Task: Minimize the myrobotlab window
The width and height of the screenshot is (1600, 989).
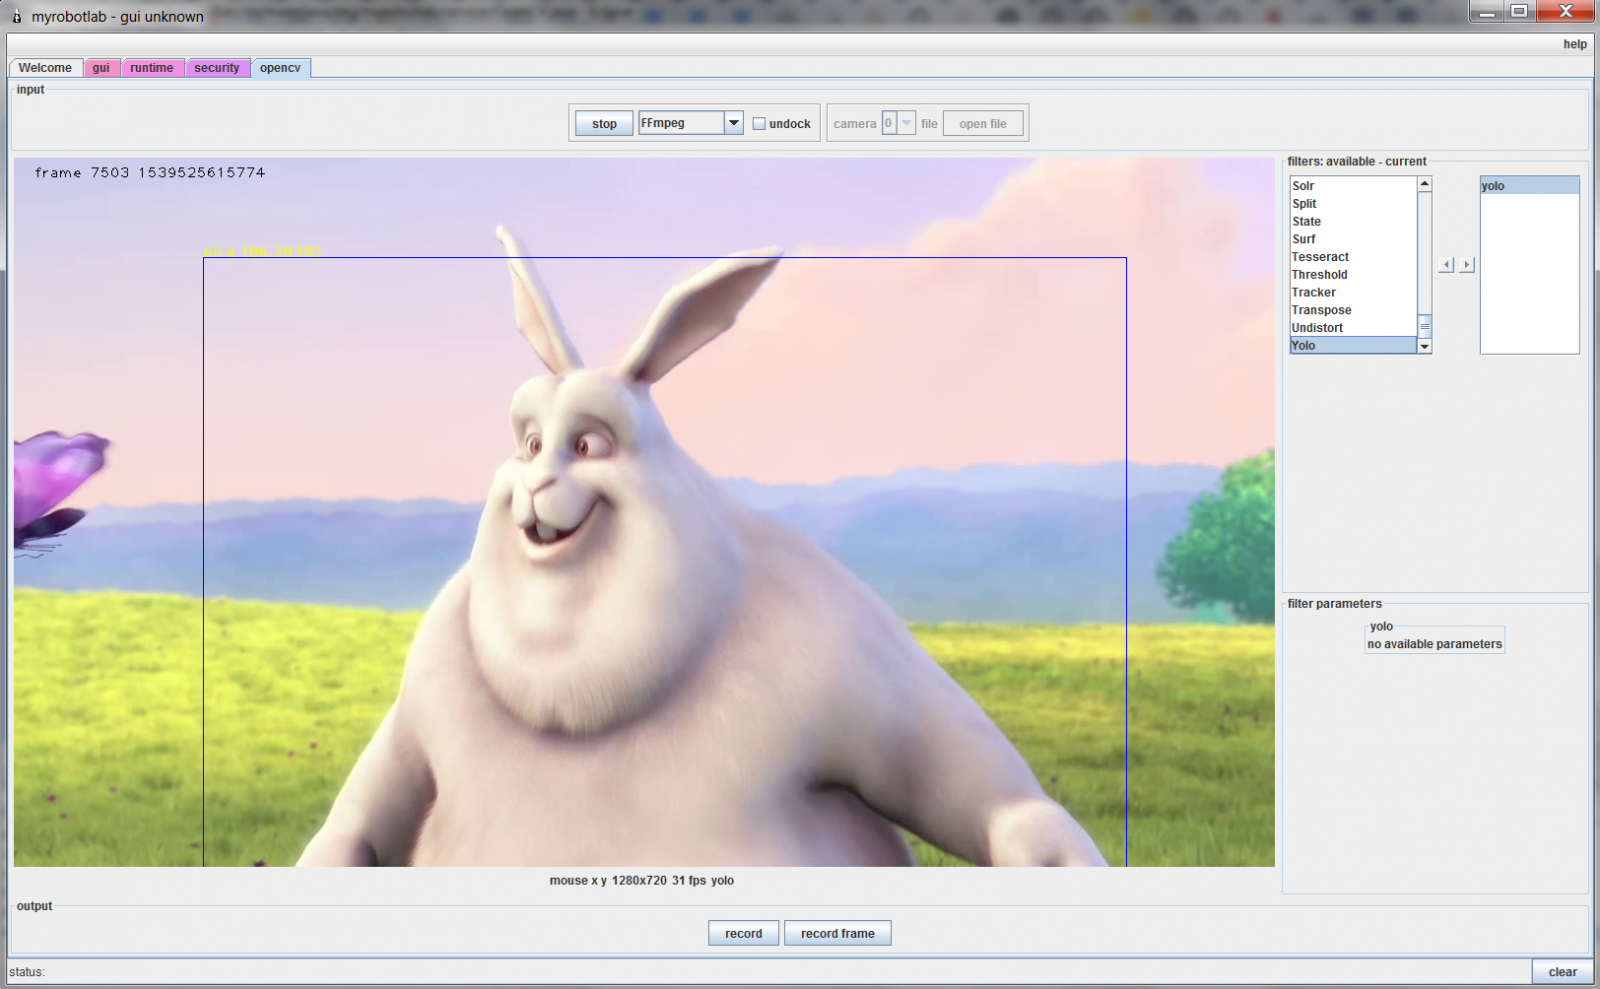Action: (1487, 11)
